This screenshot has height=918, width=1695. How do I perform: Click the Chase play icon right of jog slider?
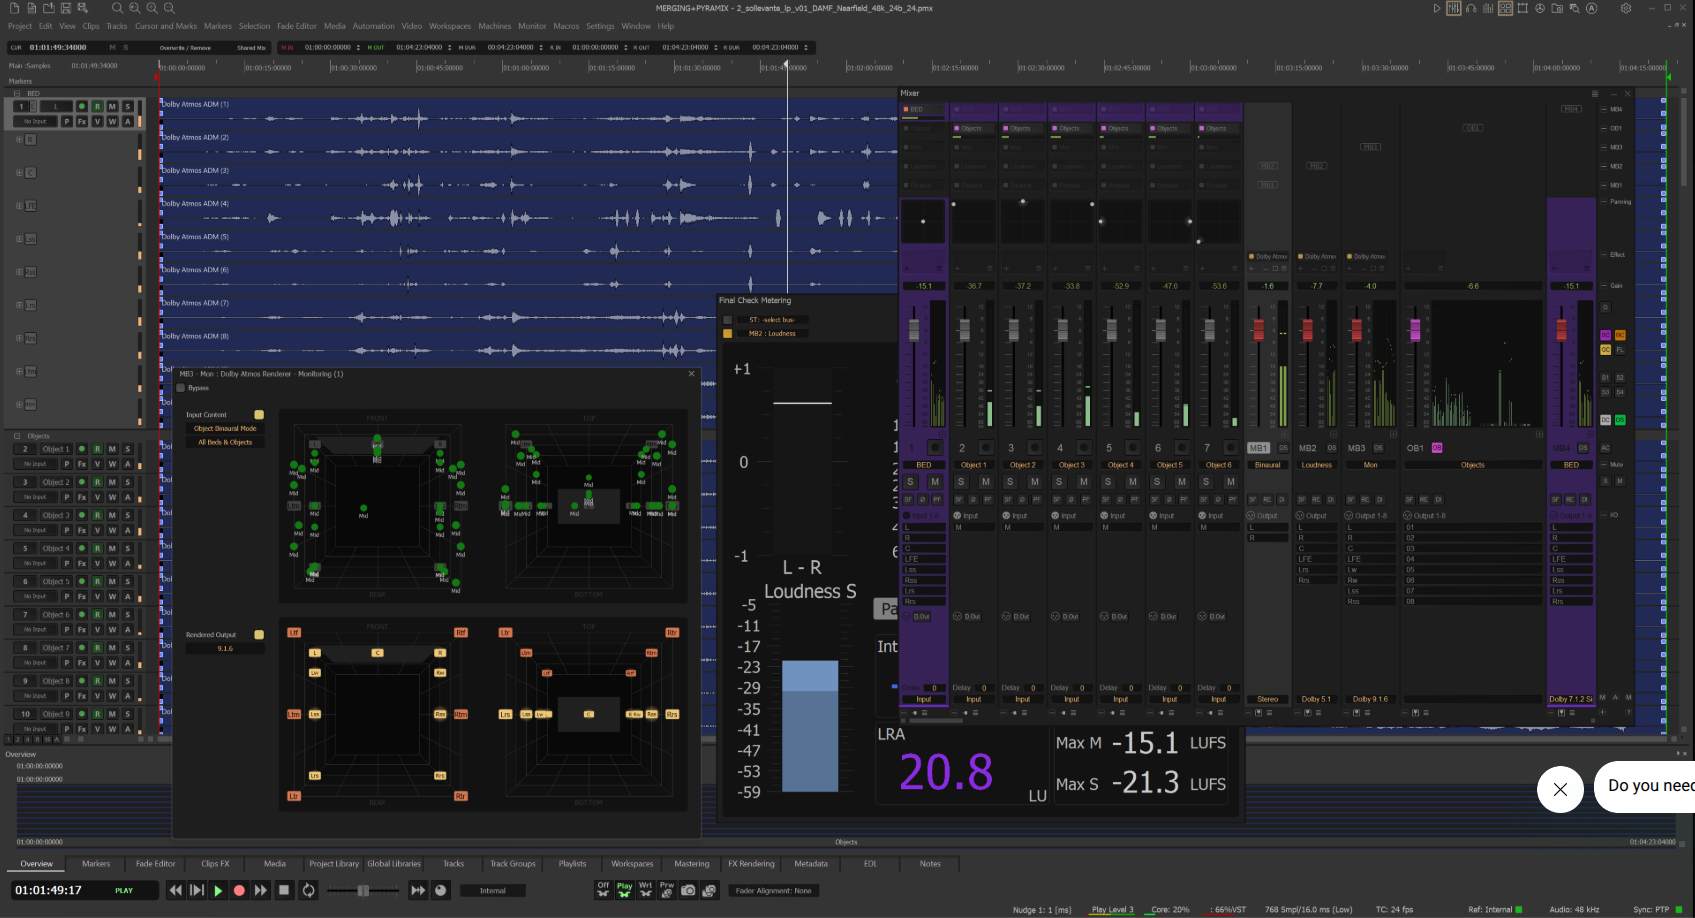tap(418, 890)
